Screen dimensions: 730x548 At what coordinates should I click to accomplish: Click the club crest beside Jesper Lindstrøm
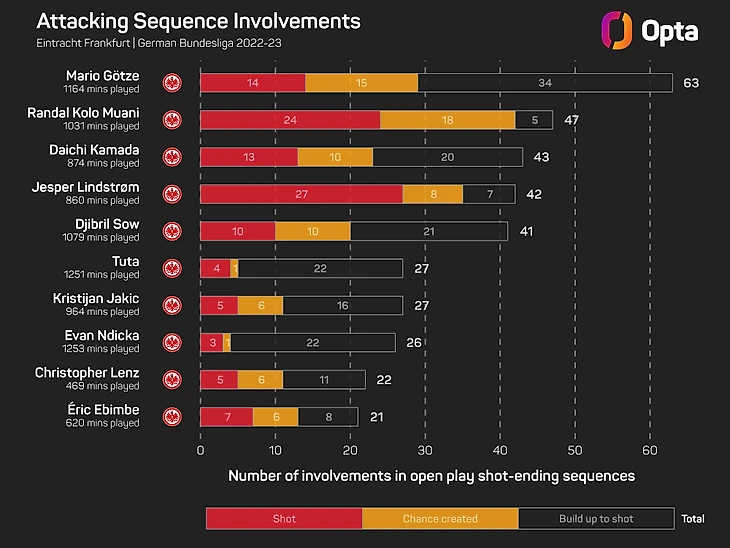(171, 194)
